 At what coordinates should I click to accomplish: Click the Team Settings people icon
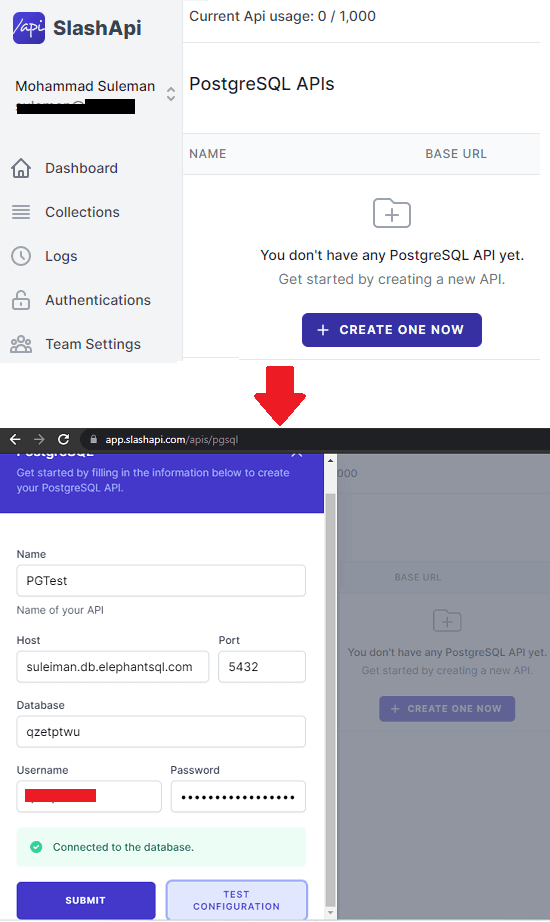21,344
